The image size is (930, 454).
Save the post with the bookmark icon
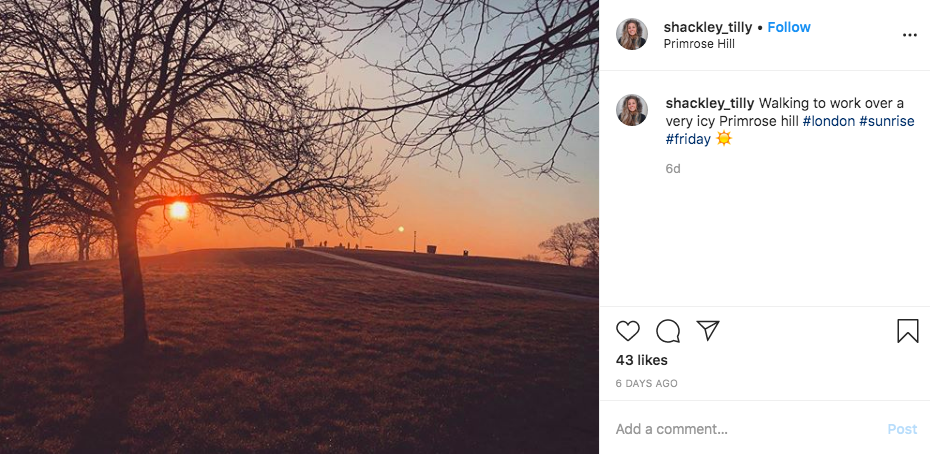pos(907,331)
